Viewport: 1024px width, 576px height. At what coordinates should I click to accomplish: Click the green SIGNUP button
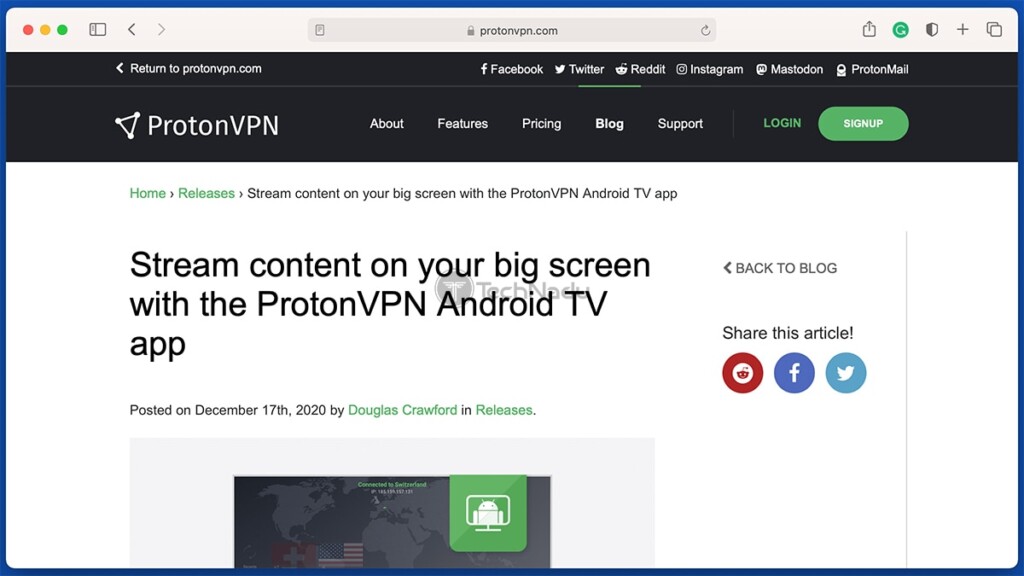coord(863,123)
